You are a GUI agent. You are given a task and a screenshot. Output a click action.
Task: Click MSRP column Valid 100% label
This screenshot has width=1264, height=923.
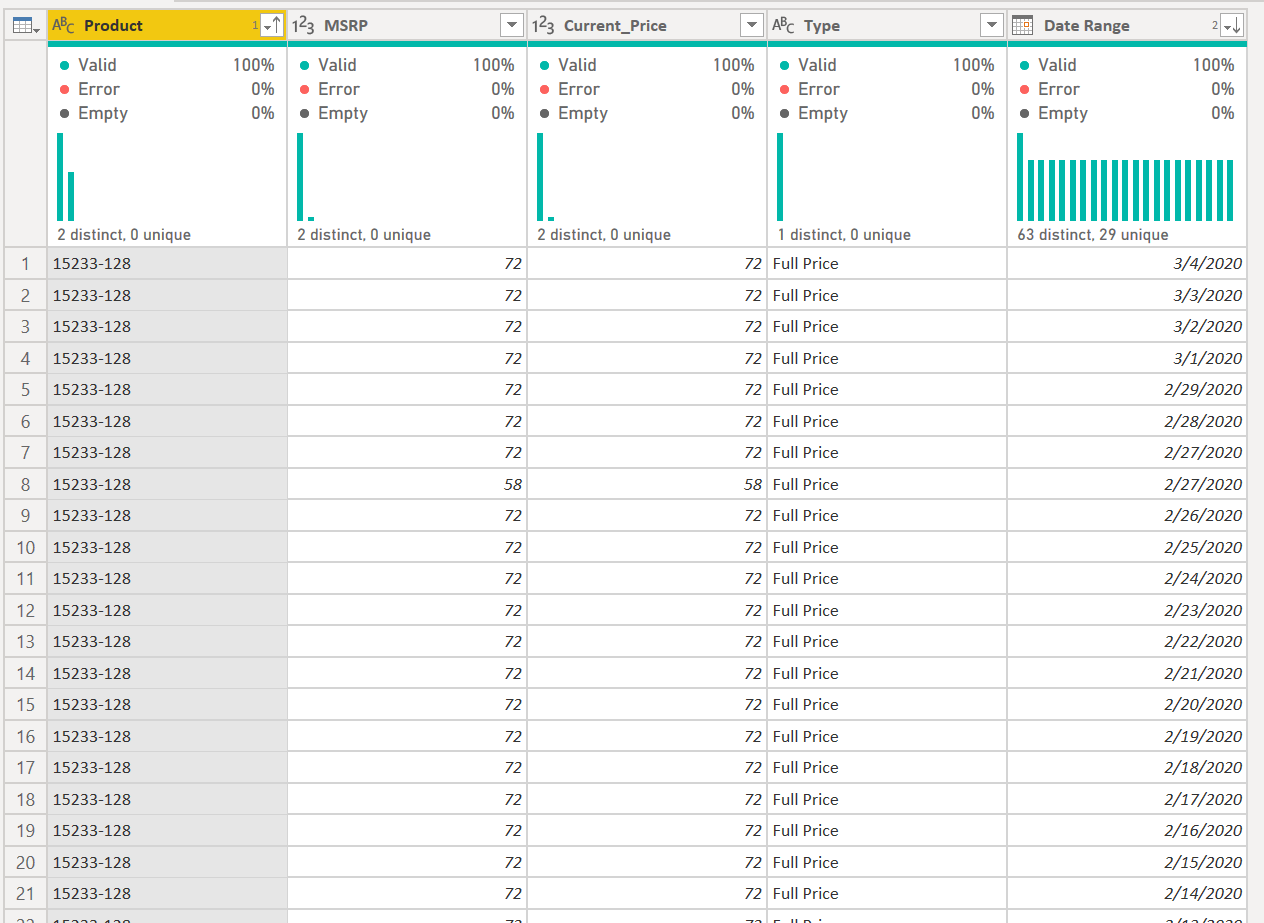pyautogui.click(x=407, y=65)
